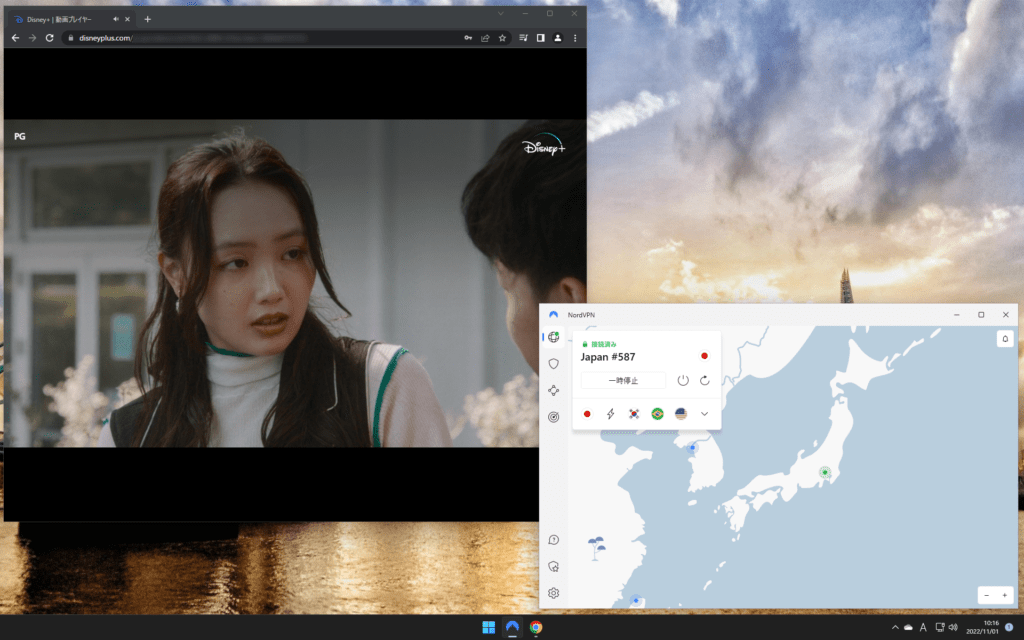Bookmark this page with the star
Screen dimensions: 1024x640
coord(502,38)
